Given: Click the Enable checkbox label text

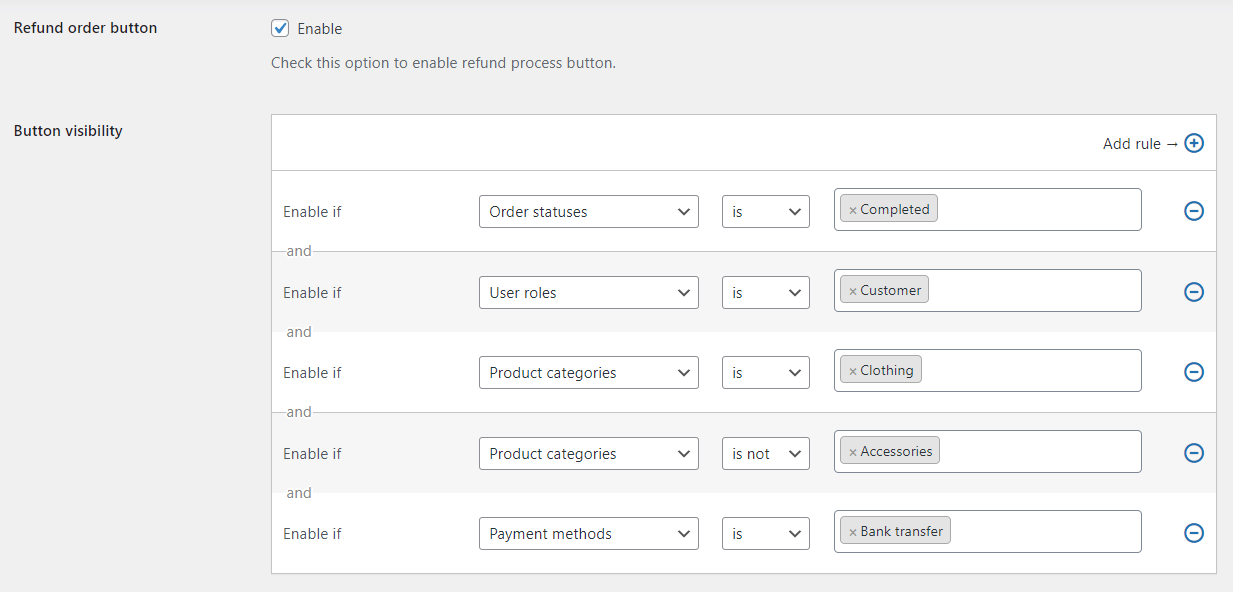Looking at the screenshot, I should click(x=320, y=29).
